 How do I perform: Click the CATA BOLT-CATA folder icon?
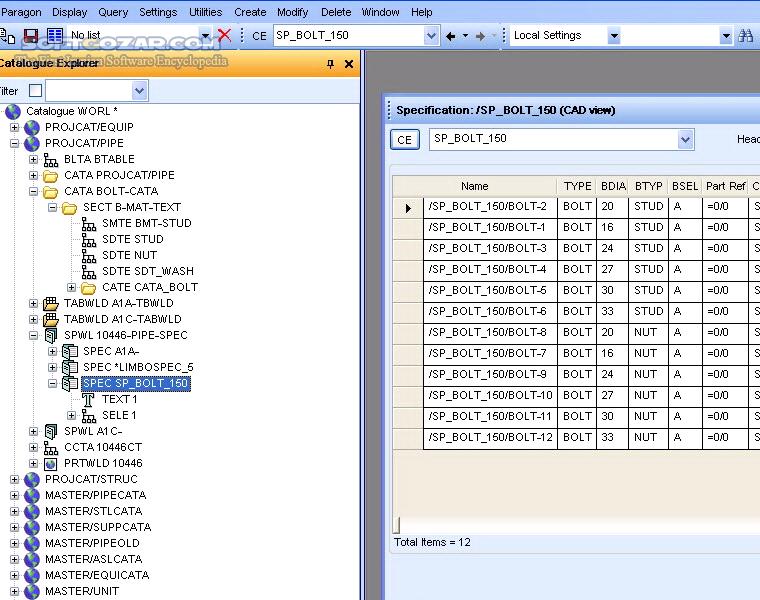50,191
